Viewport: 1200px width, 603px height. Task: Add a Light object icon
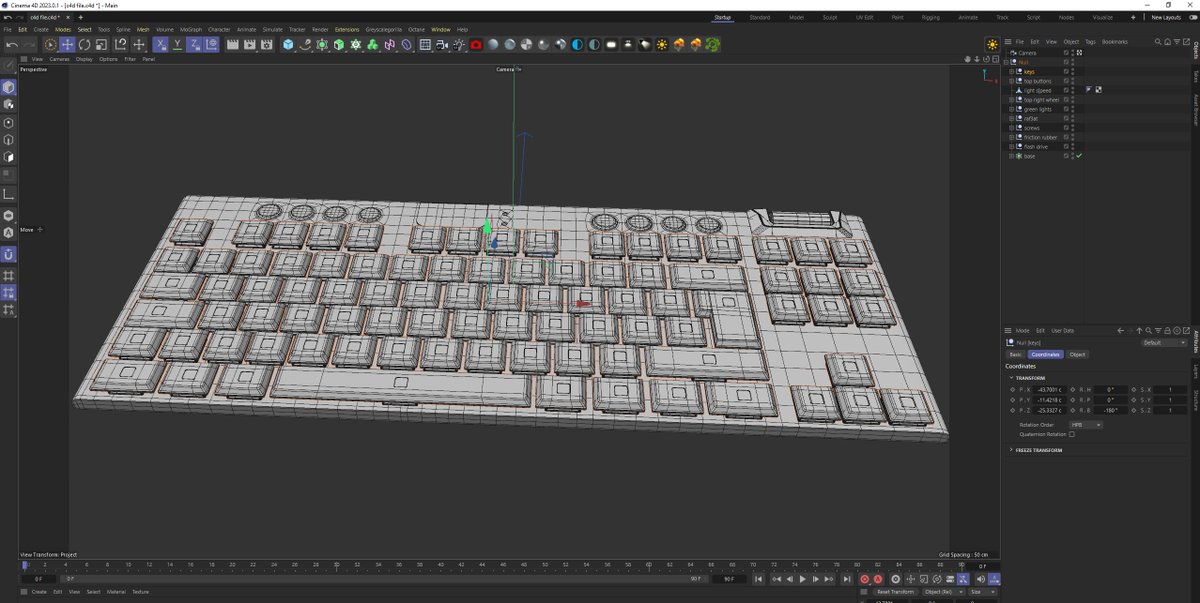459,45
